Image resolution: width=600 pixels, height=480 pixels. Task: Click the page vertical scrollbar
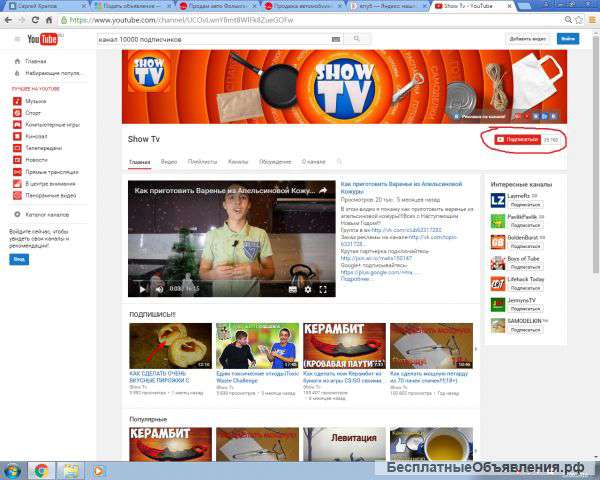tap(596, 153)
